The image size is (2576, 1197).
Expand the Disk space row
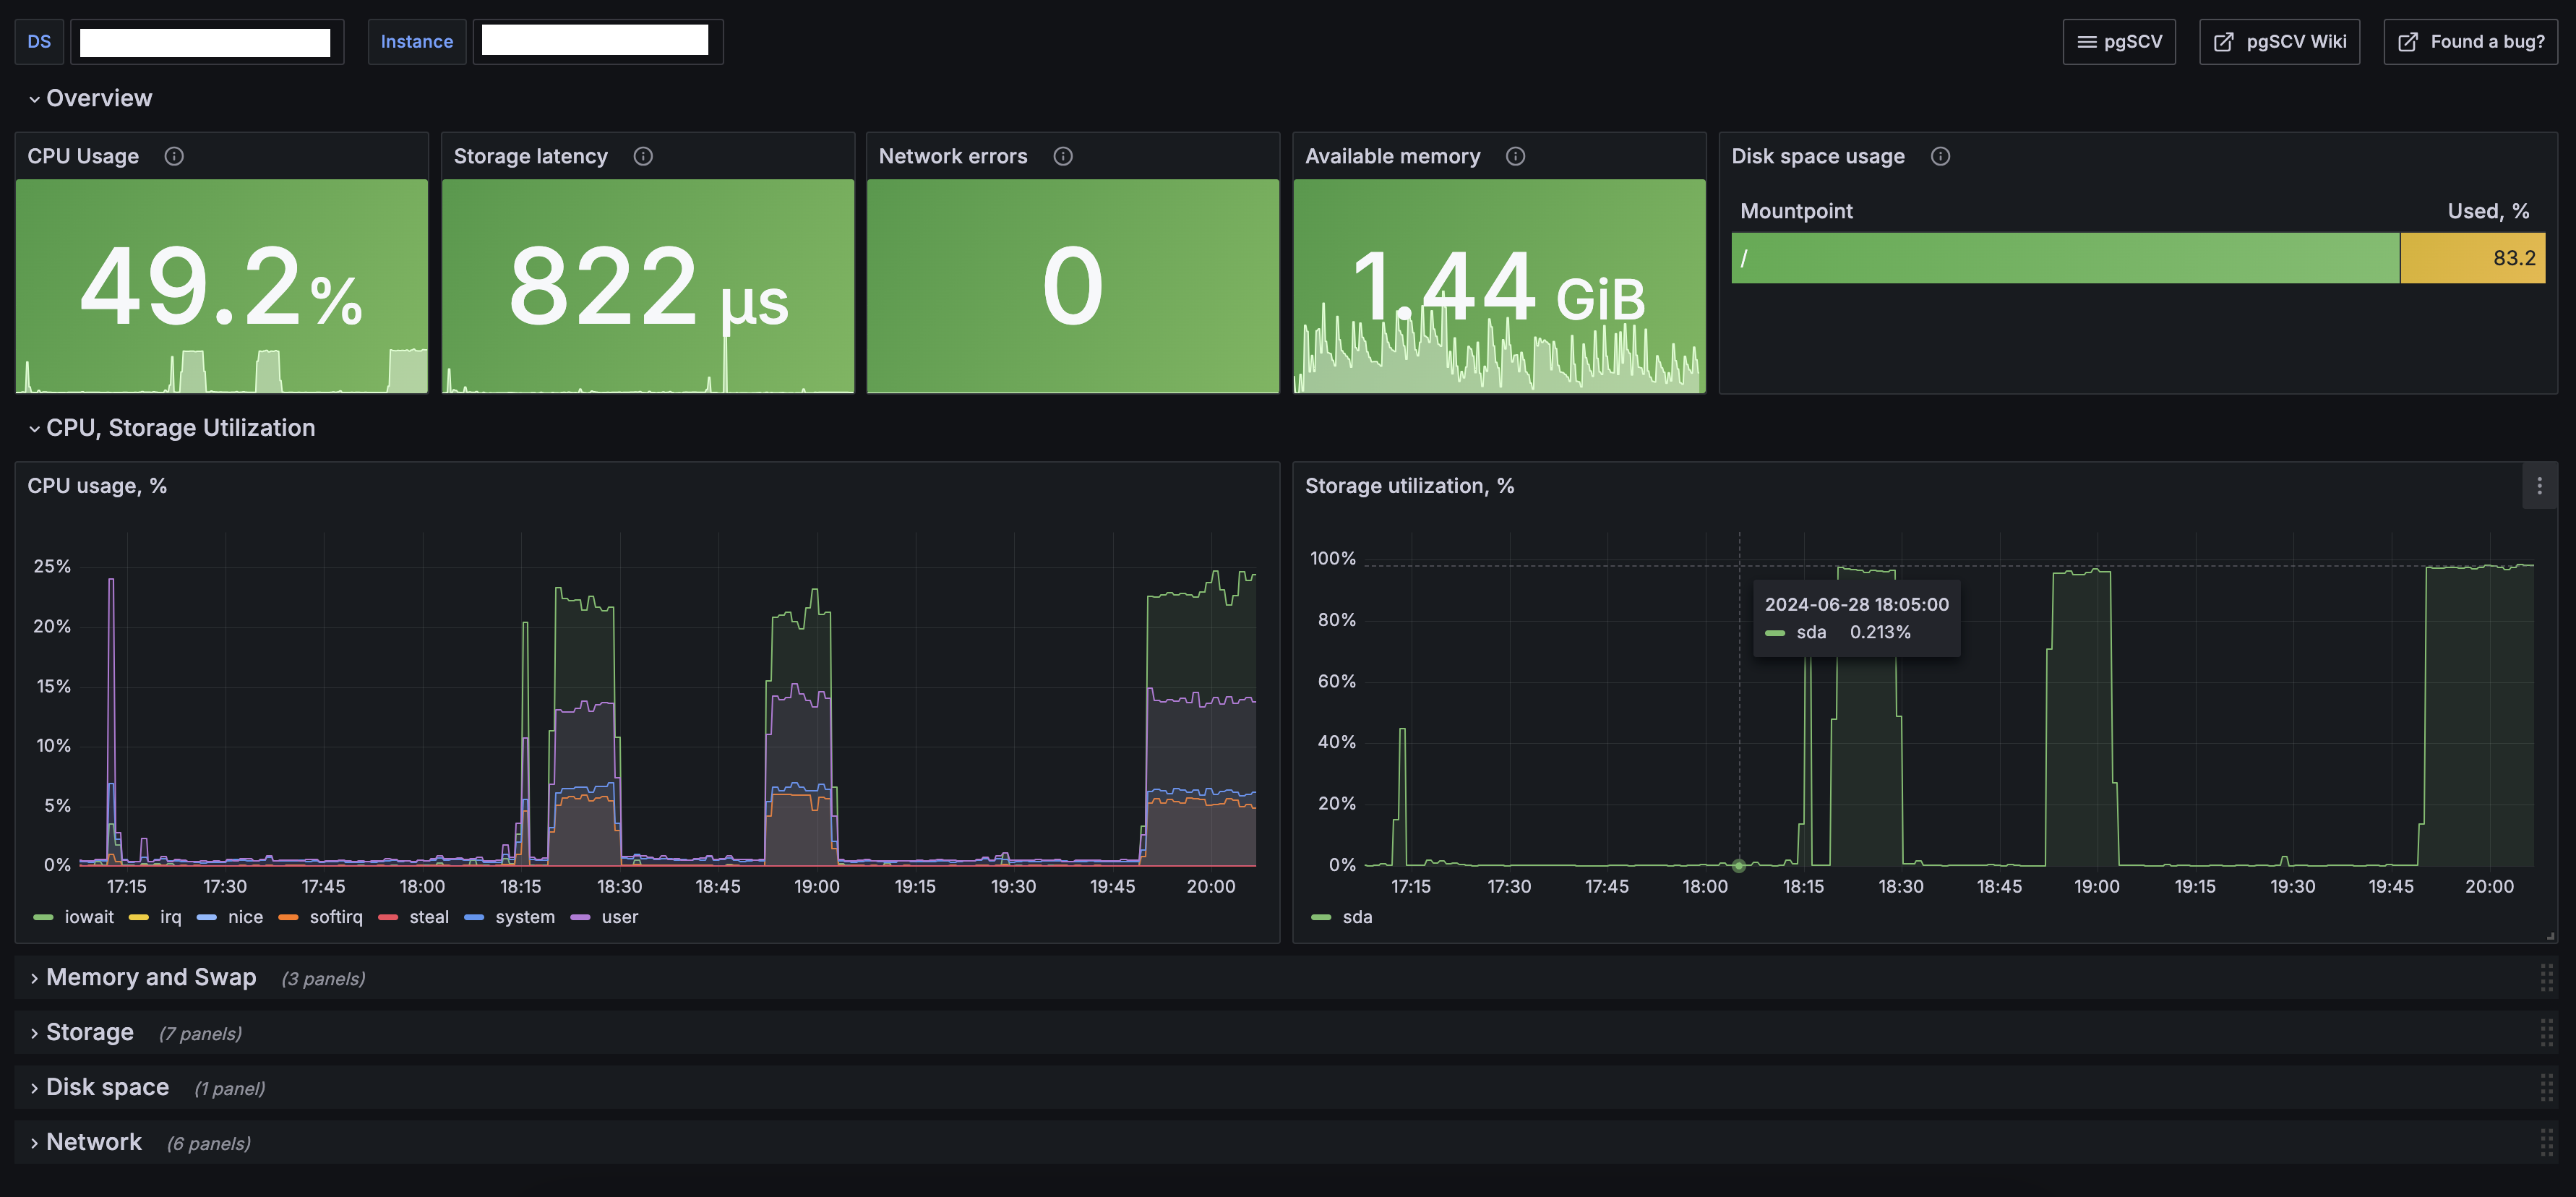point(107,1087)
